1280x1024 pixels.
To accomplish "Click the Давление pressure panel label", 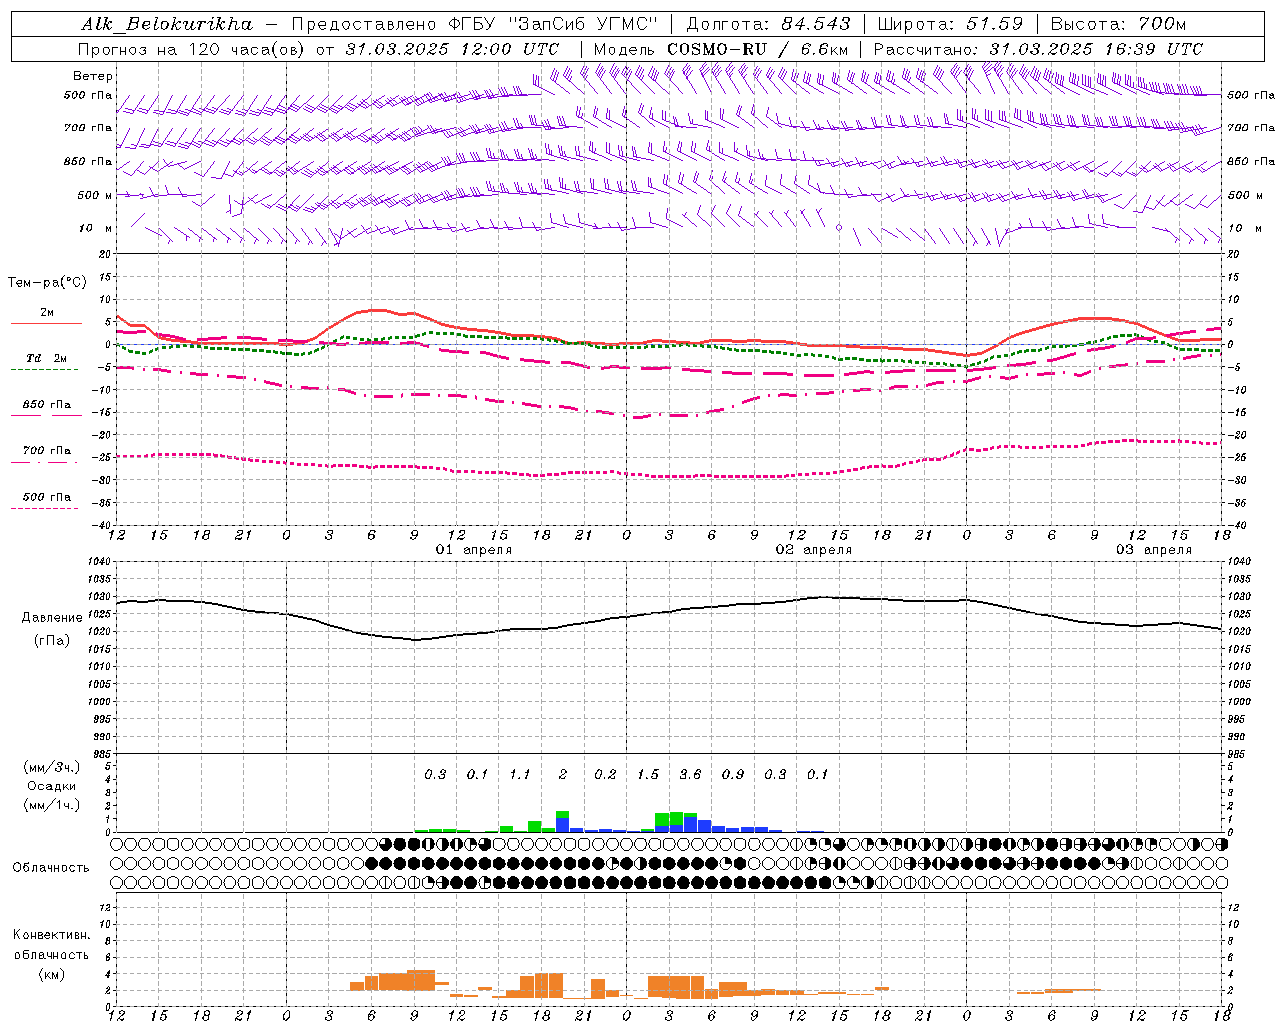I will click(51, 618).
